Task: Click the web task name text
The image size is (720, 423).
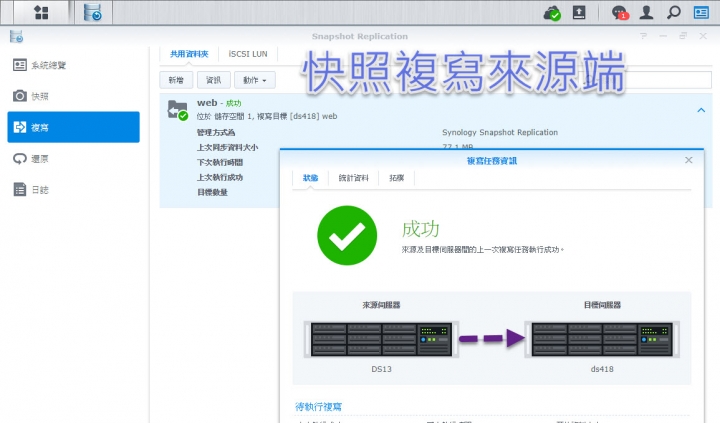Action: (207, 103)
